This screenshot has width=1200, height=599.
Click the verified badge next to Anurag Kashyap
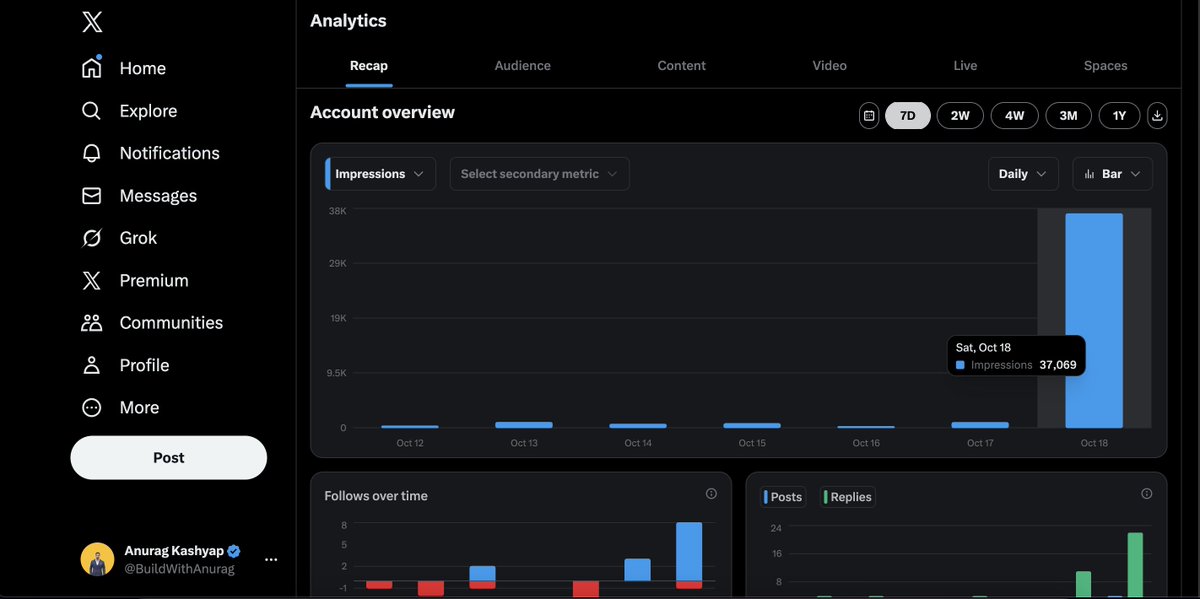(233, 551)
